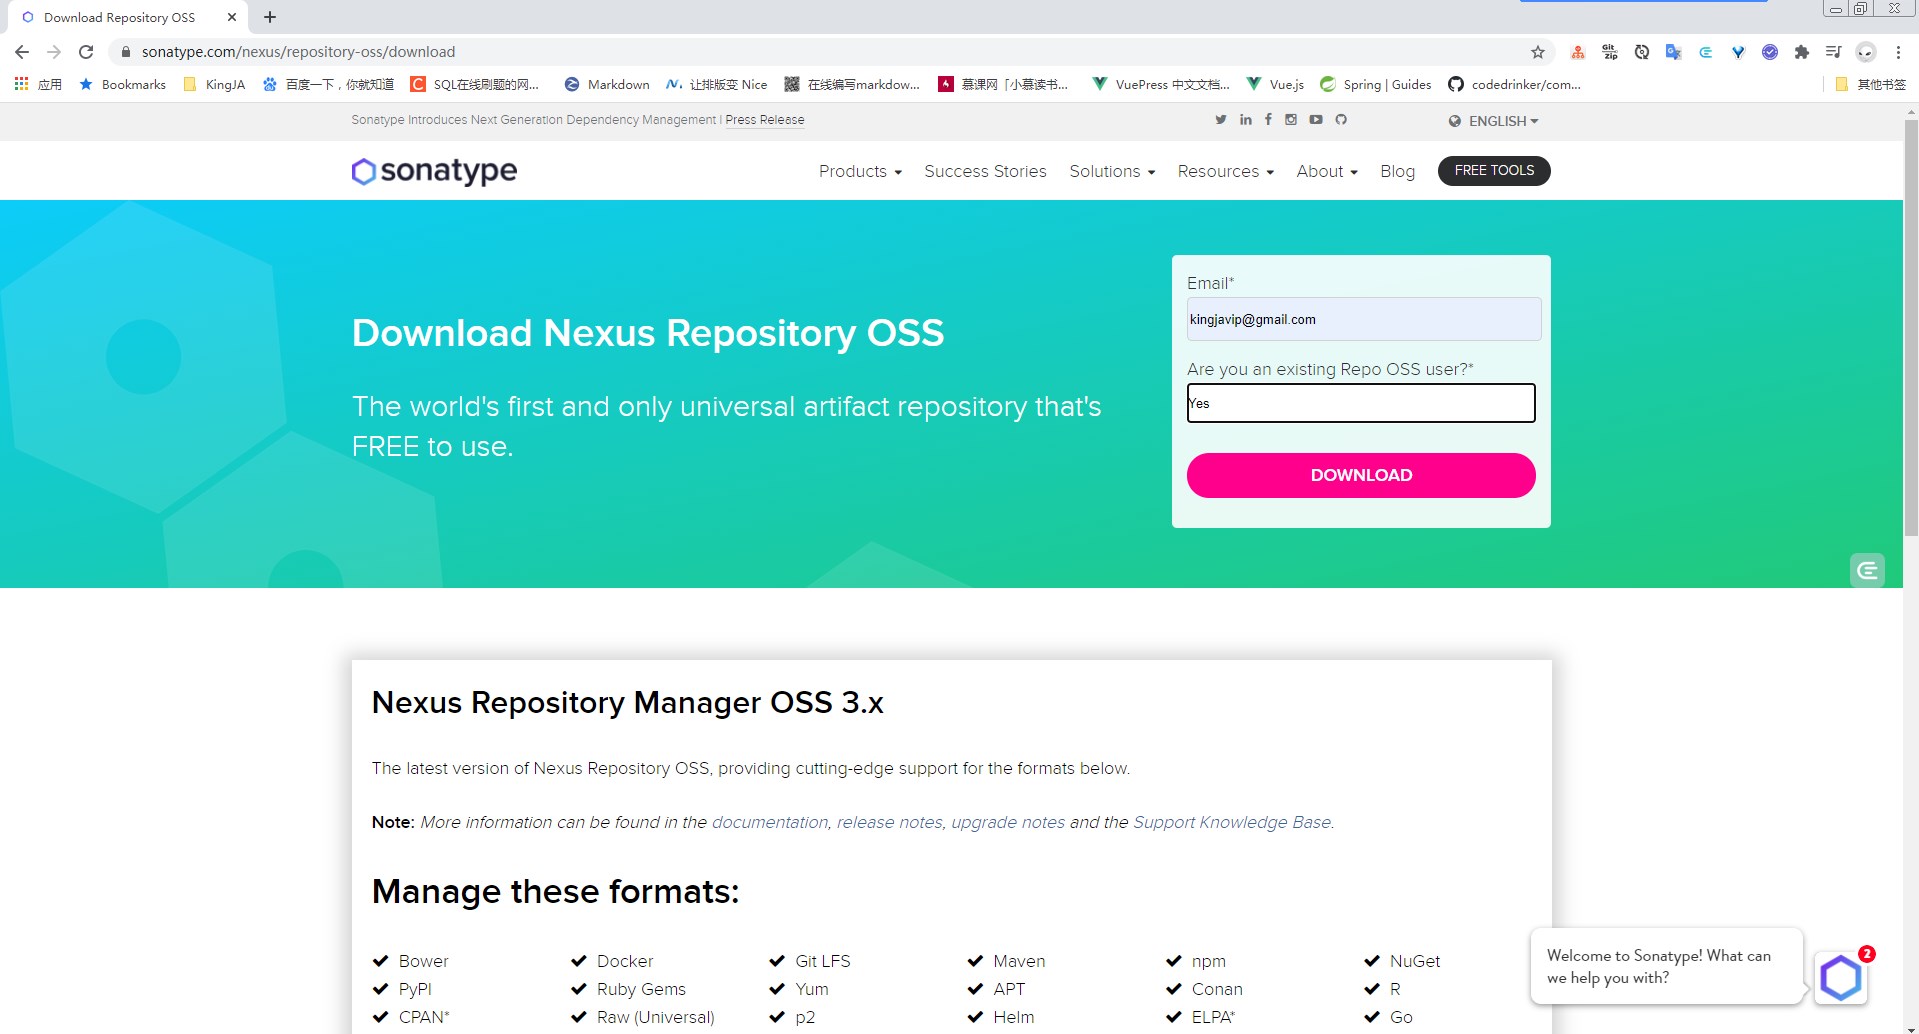Click the Ruby Gems format text
Screen dimensions: 1919x1034
pyautogui.click(x=641, y=989)
